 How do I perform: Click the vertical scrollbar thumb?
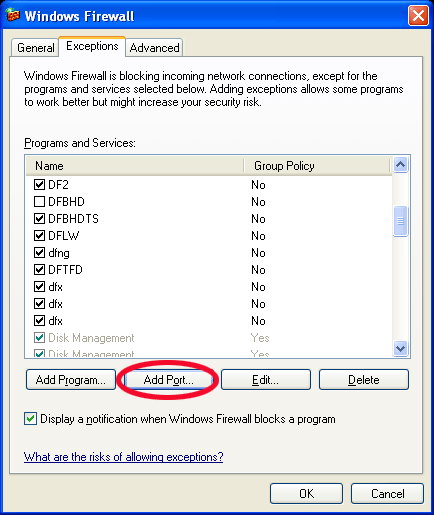pyautogui.click(x=400, y=221)
